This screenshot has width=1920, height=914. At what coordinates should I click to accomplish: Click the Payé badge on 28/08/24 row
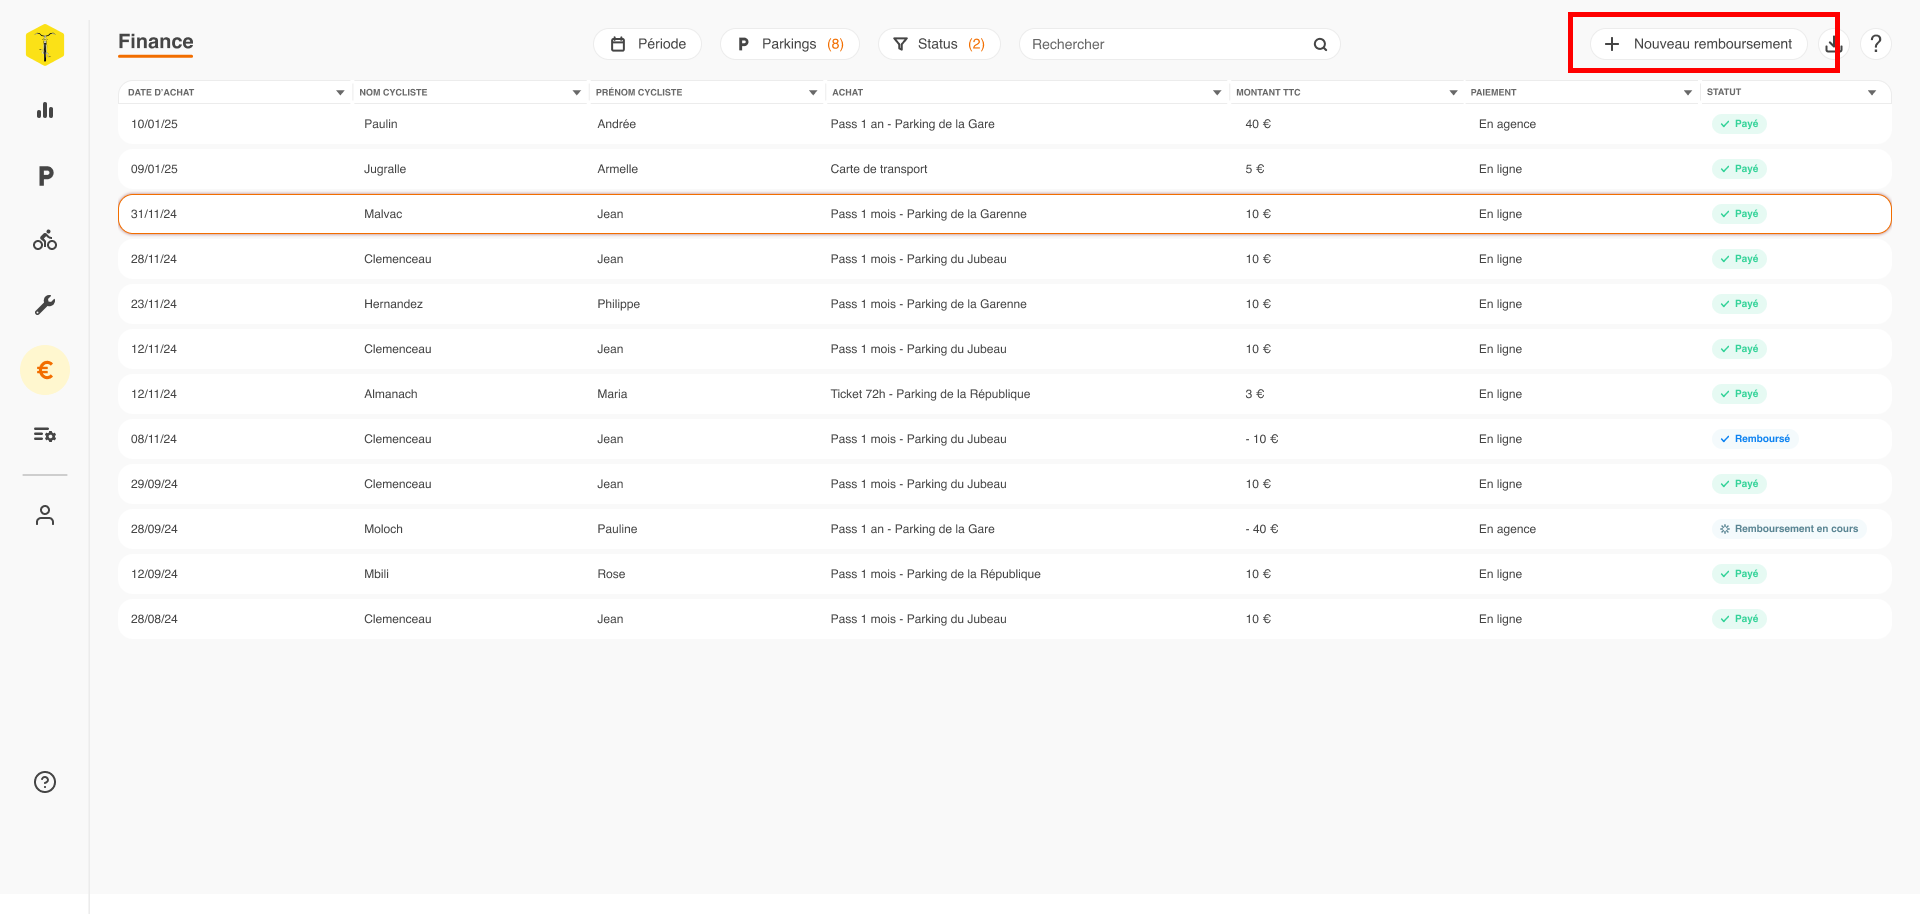(1739, 619)
